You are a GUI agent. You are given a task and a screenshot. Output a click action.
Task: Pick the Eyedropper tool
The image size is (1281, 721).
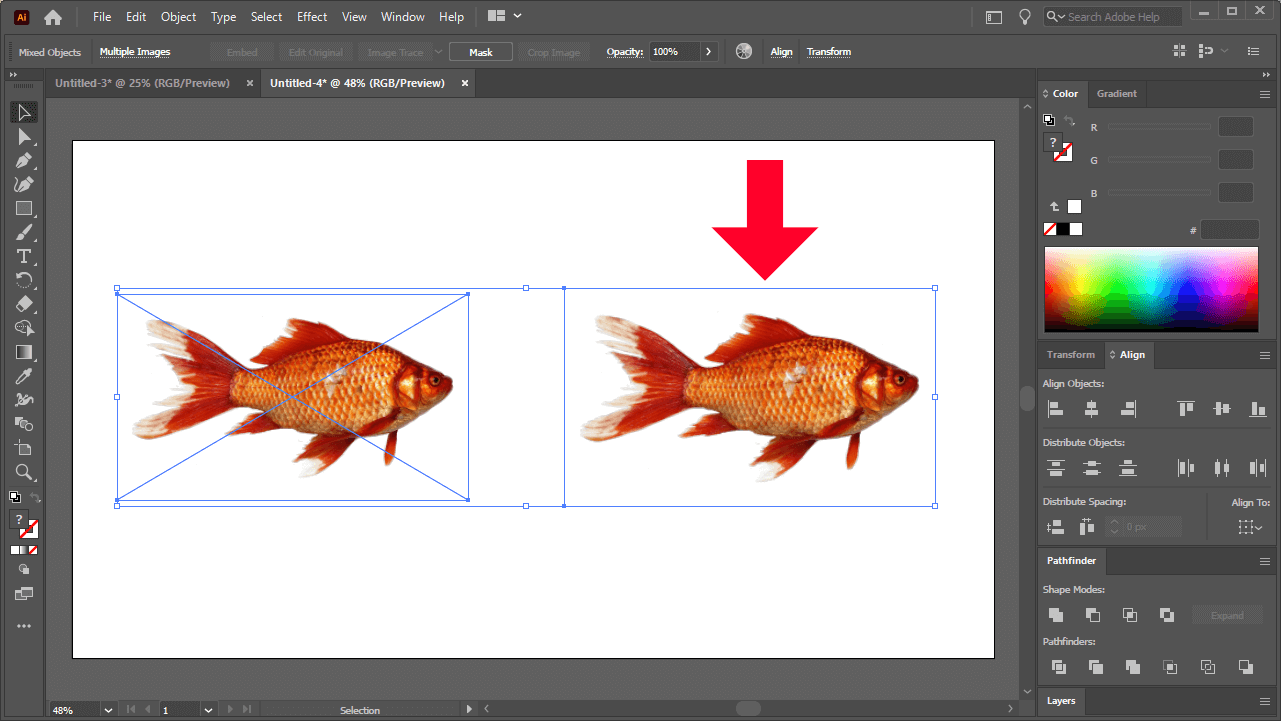click(24, 376)
